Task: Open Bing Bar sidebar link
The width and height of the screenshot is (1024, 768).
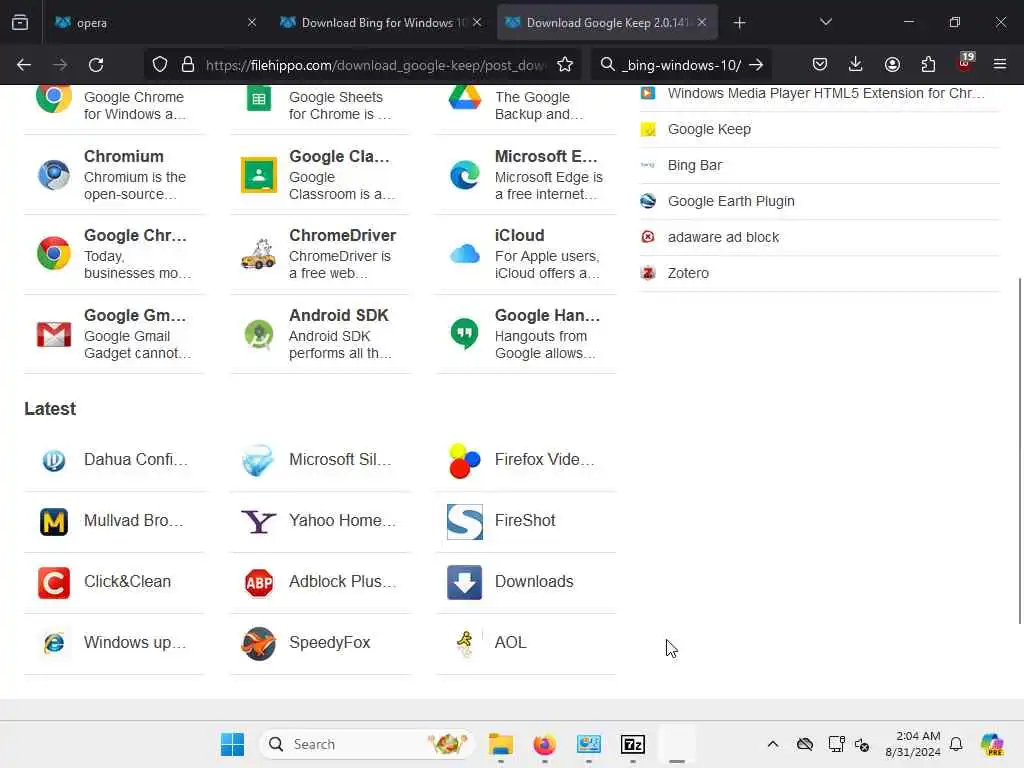Action: click(695, 165)
